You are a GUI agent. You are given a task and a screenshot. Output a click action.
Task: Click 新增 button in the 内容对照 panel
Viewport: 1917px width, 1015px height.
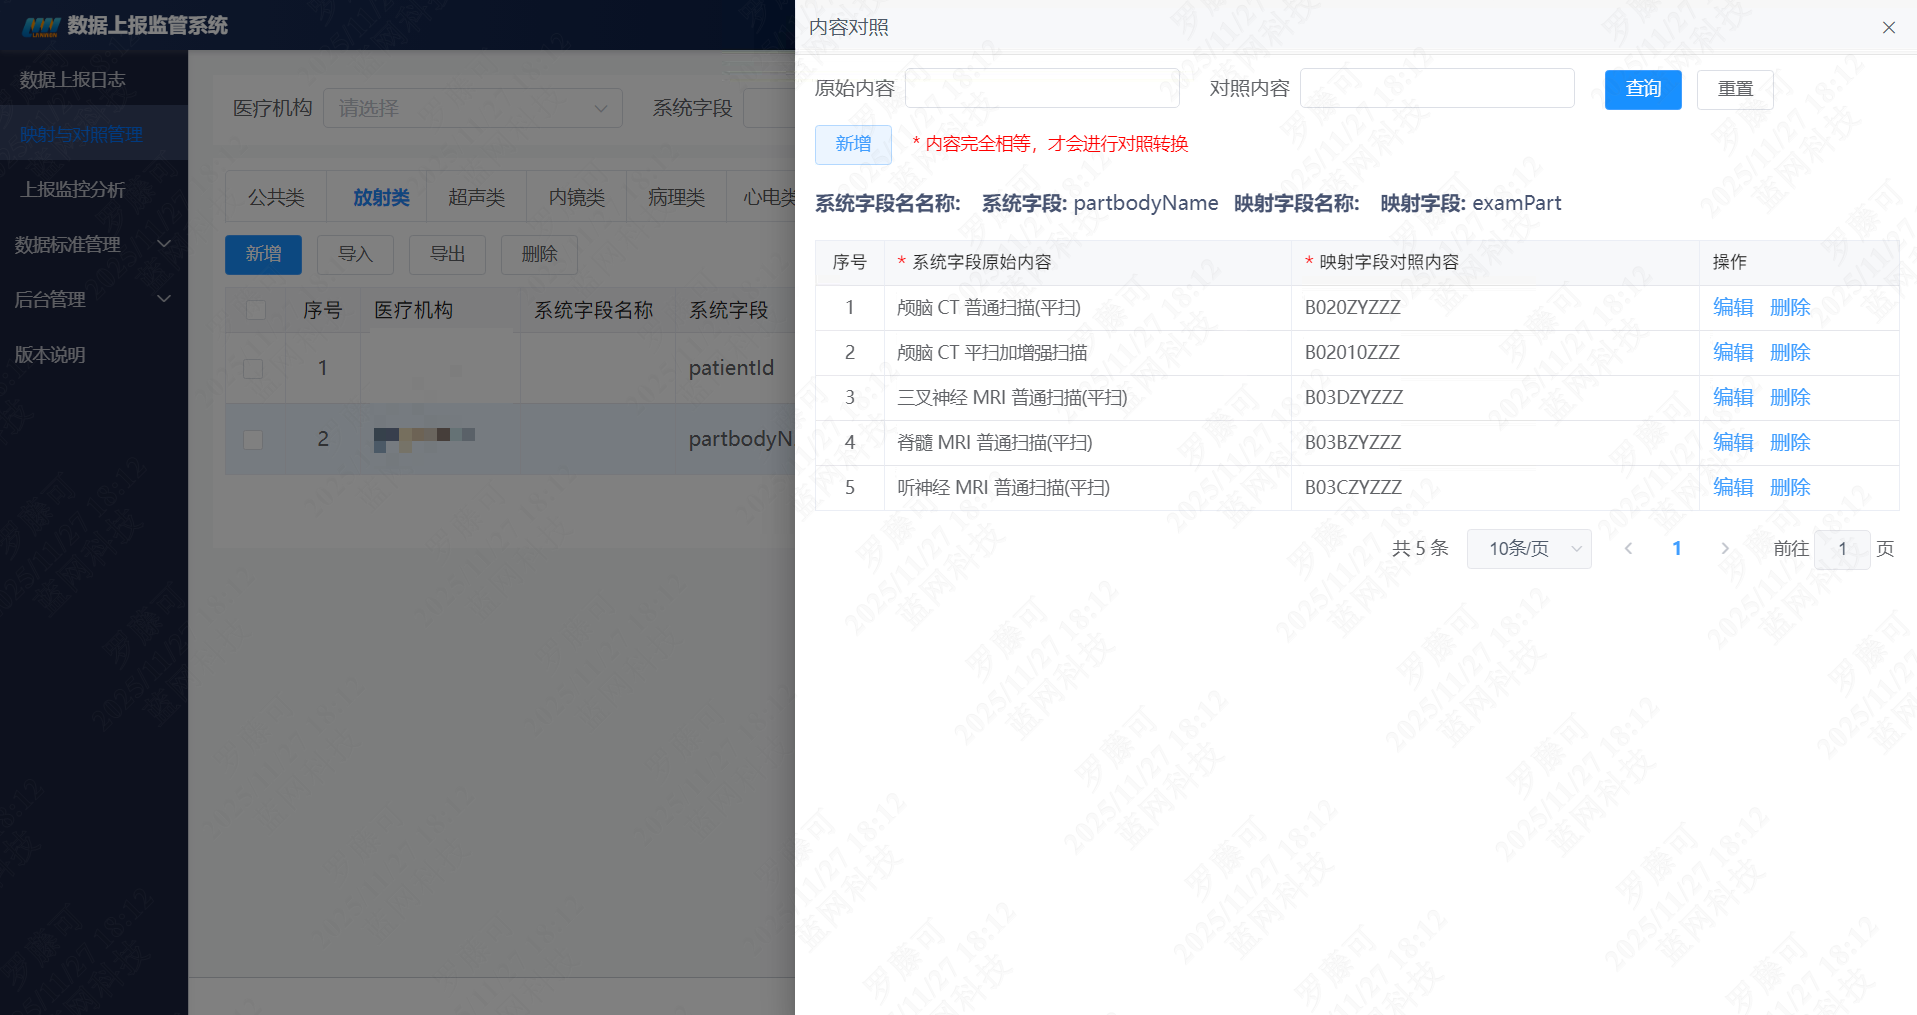pyautogui.click(x=852, y=145)
